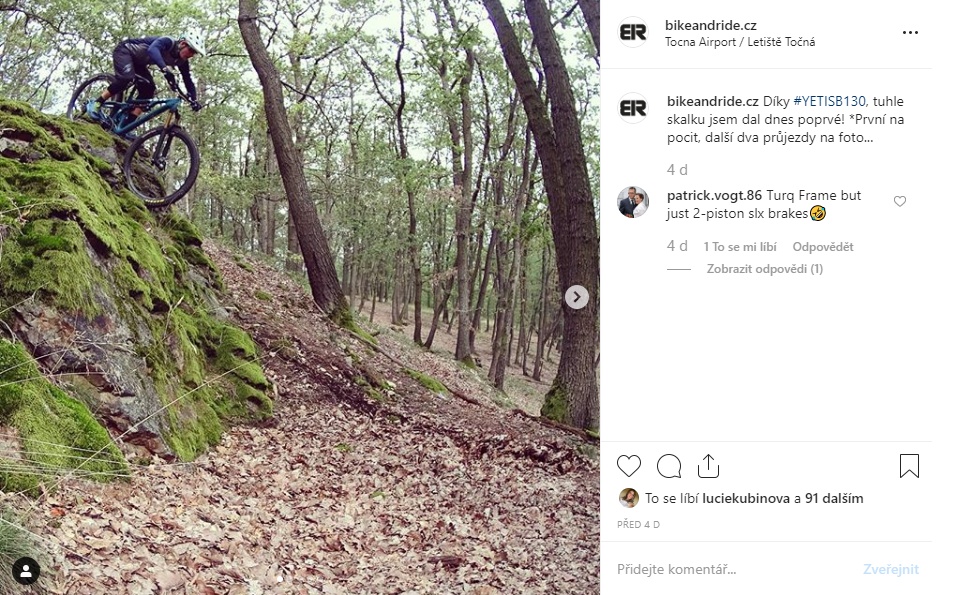Open liker avatar beside "To se líbí"
The height and width of the screenshot is (595, 960).
[629, 498]
